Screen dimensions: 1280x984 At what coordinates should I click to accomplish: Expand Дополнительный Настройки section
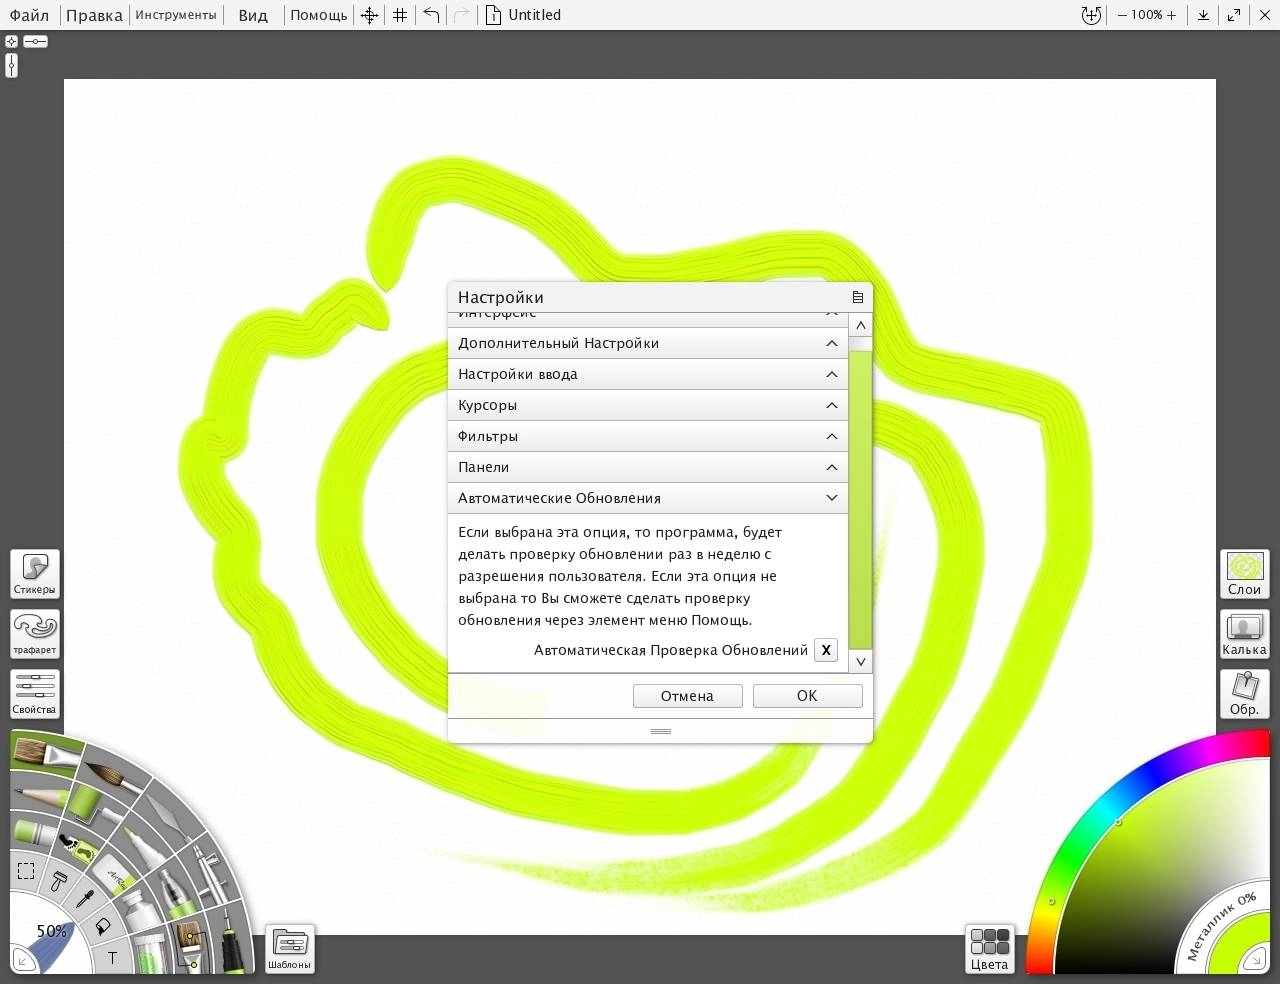648,343
